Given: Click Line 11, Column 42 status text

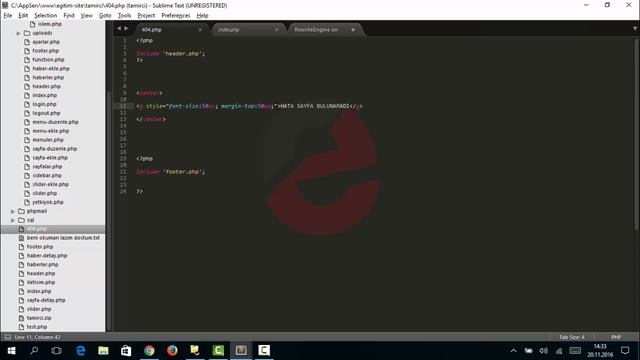Looking at the screenshot, I should pyautogui.click(x=37, y=337).
